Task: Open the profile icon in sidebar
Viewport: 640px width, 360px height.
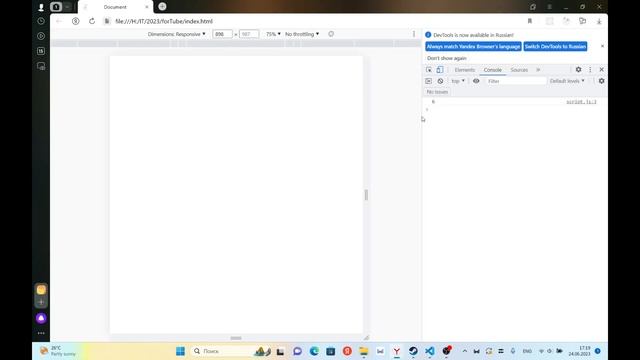Action: pos(41,7)
